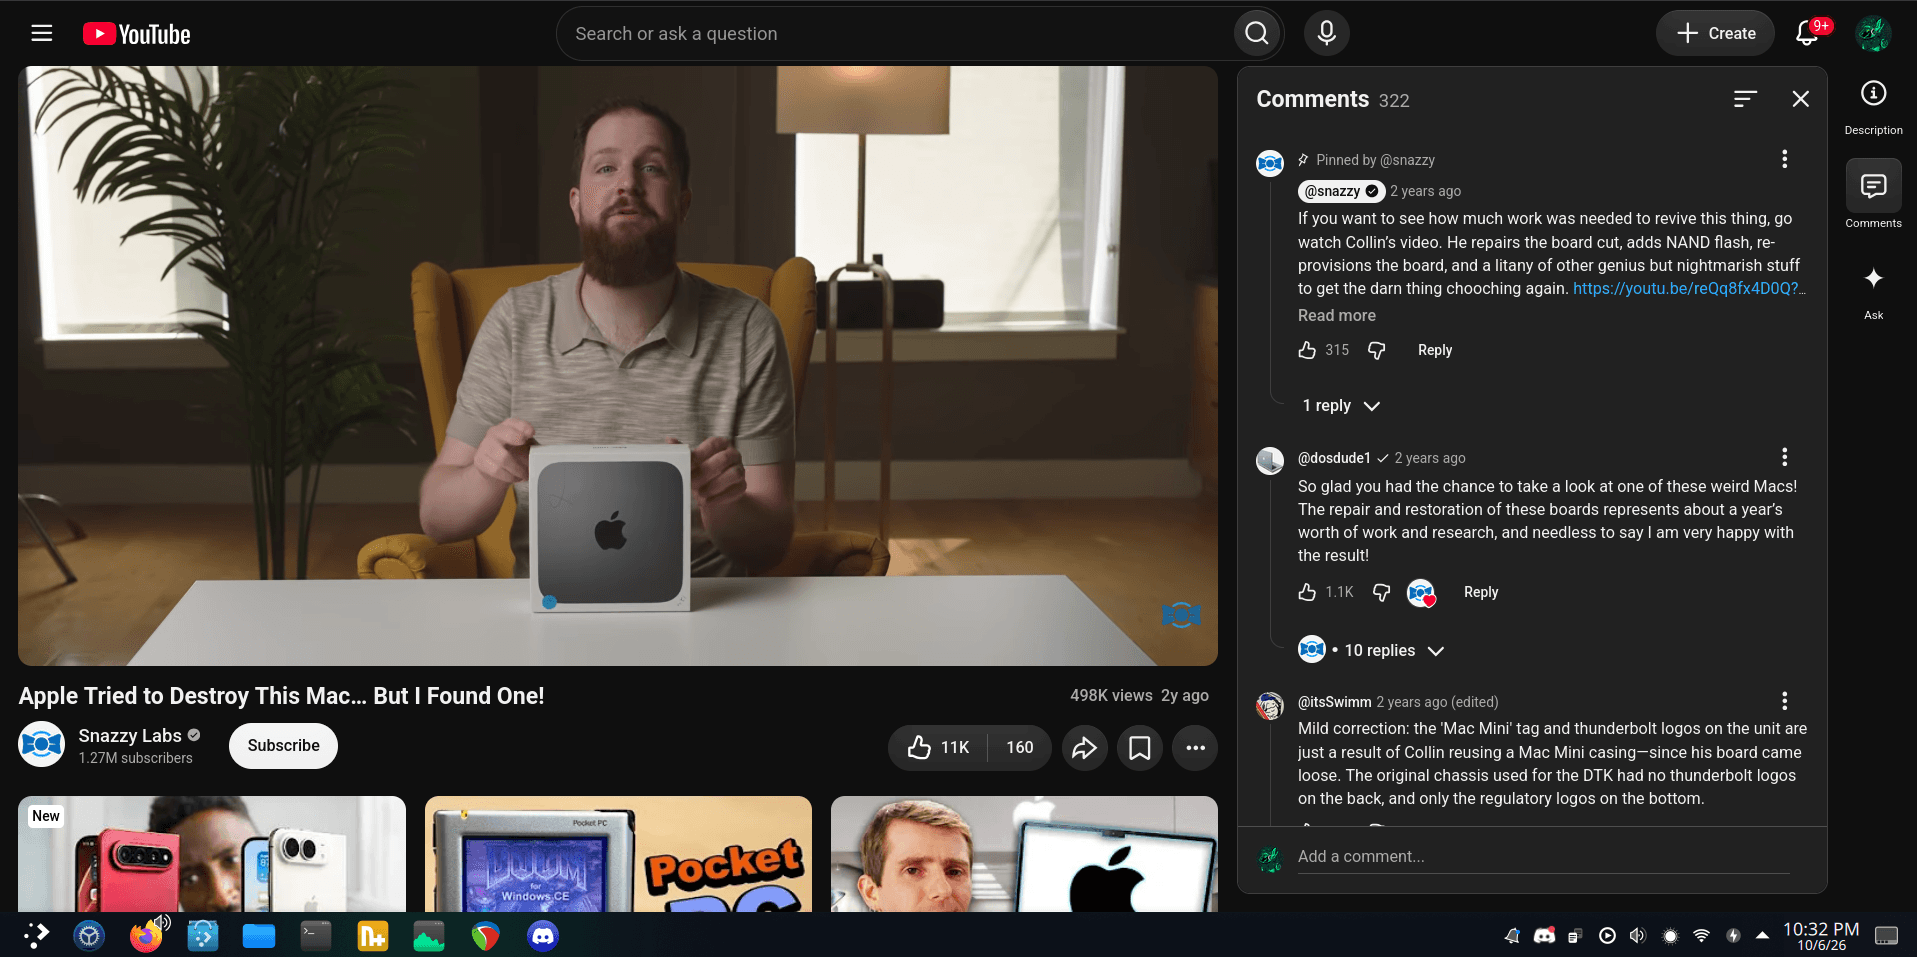Dislike the pinned @snazzy comment
The height and width of the screenshot is (957, 1917).
click(1377, 350)
